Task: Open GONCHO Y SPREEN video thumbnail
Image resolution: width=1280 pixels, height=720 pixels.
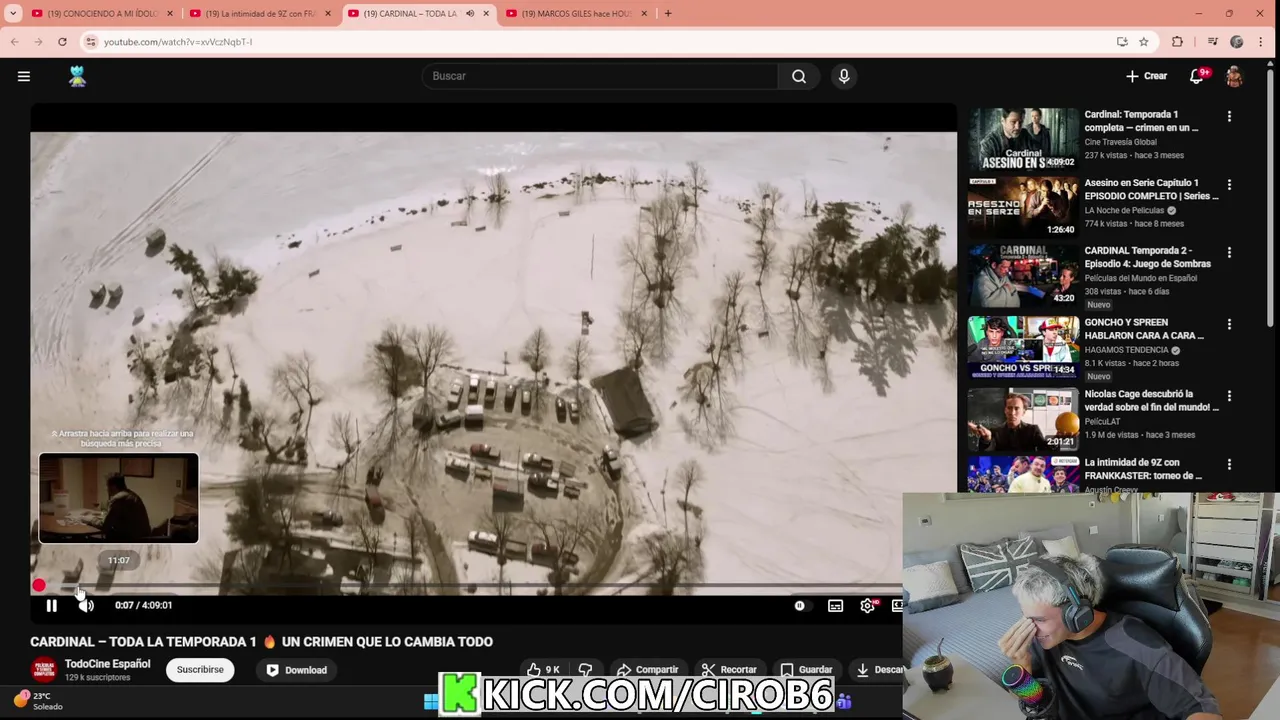Action: [x=1023, y=347]
